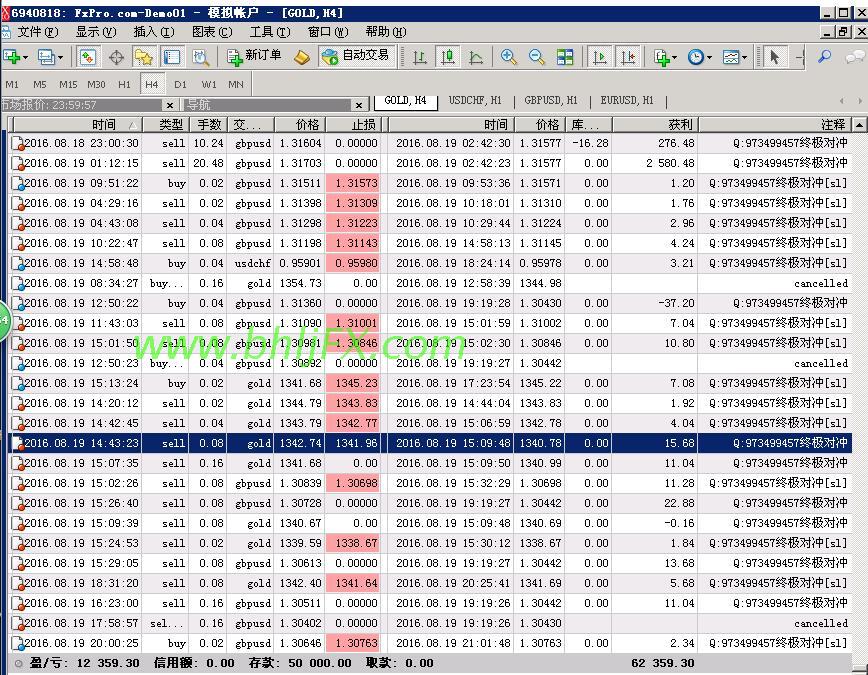Switch chart to line chart style

(x=476, y=57)
